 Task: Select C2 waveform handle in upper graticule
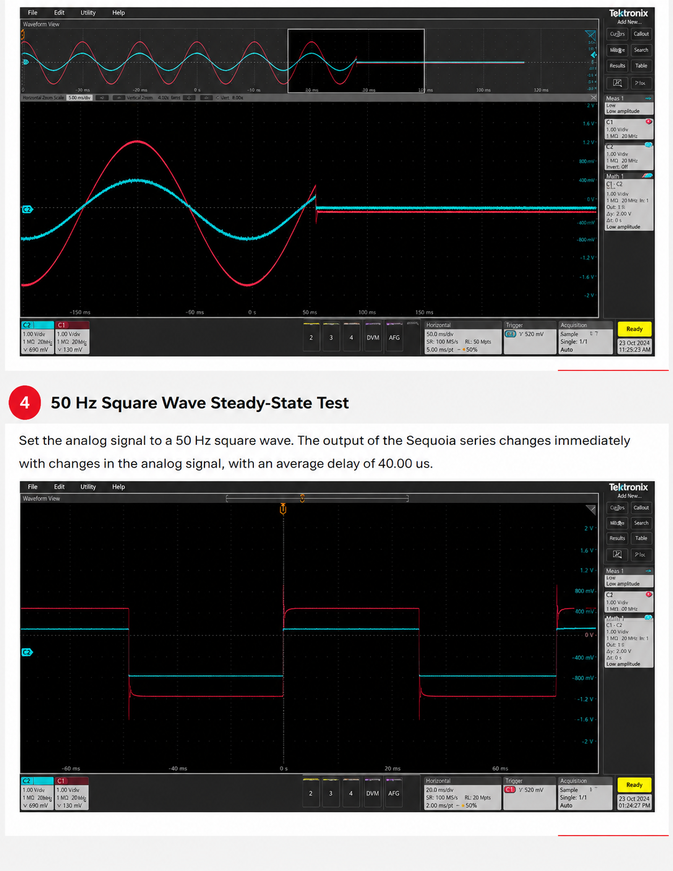(27, 209)
